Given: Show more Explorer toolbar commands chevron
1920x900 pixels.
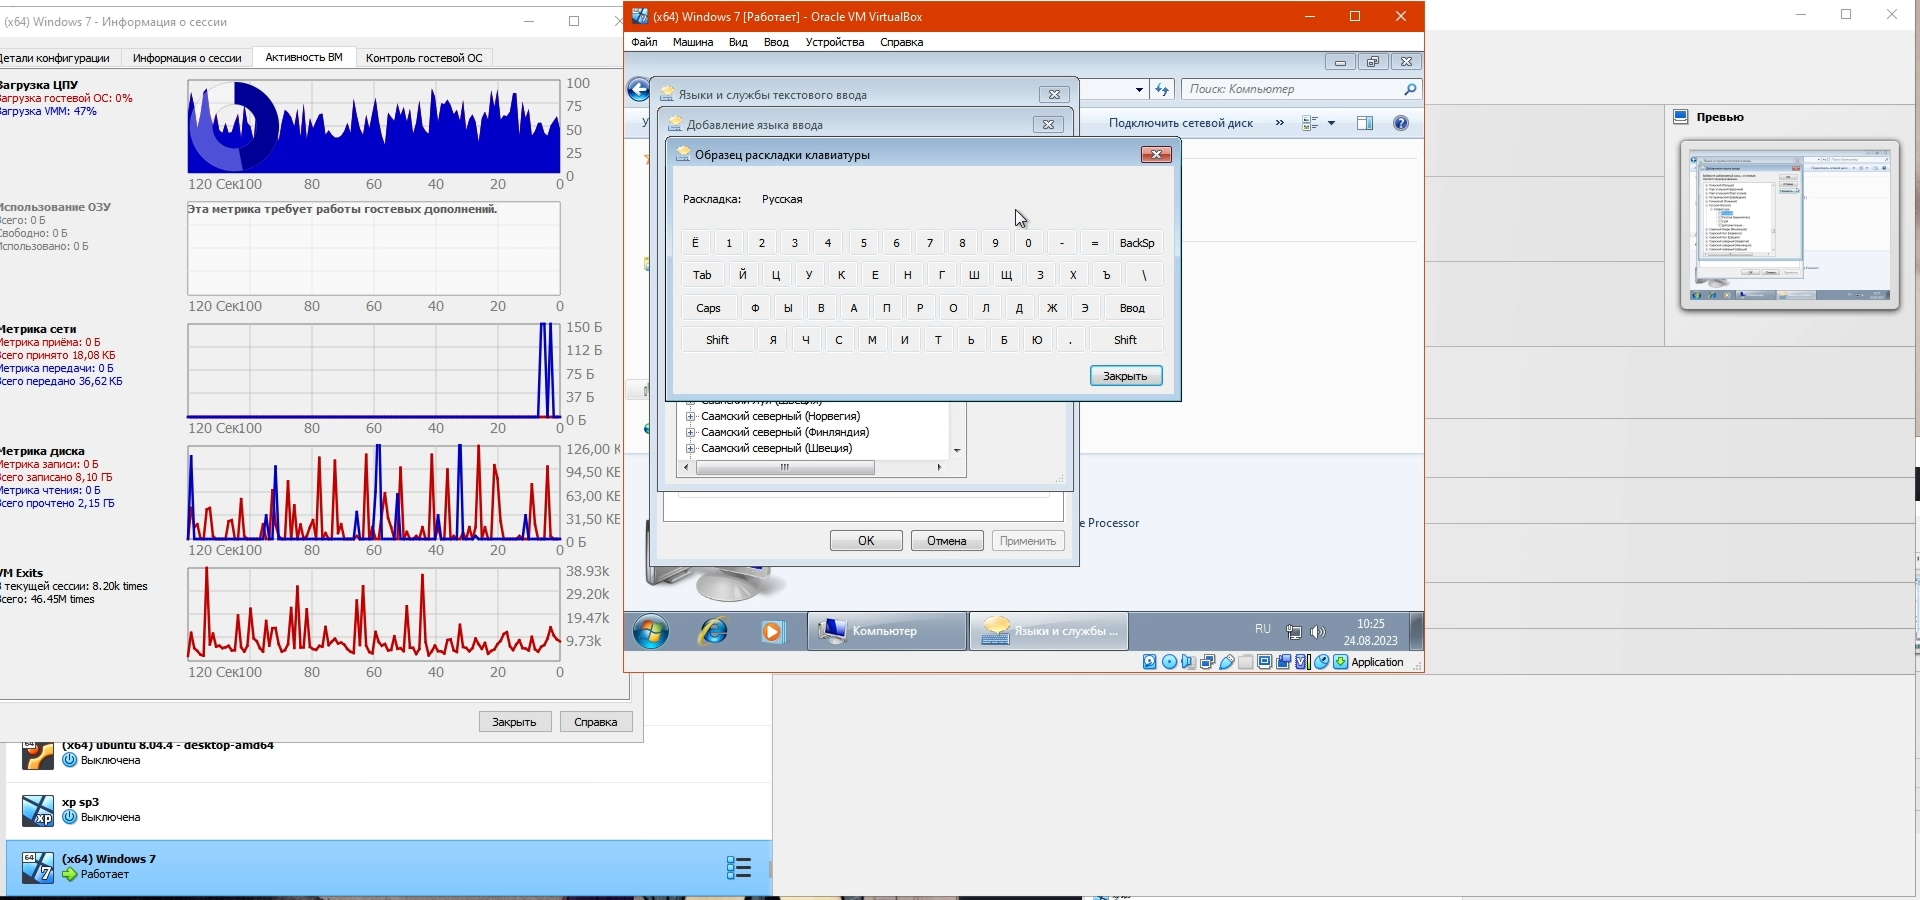Looking at the screenshot, I should point(1280,123).
